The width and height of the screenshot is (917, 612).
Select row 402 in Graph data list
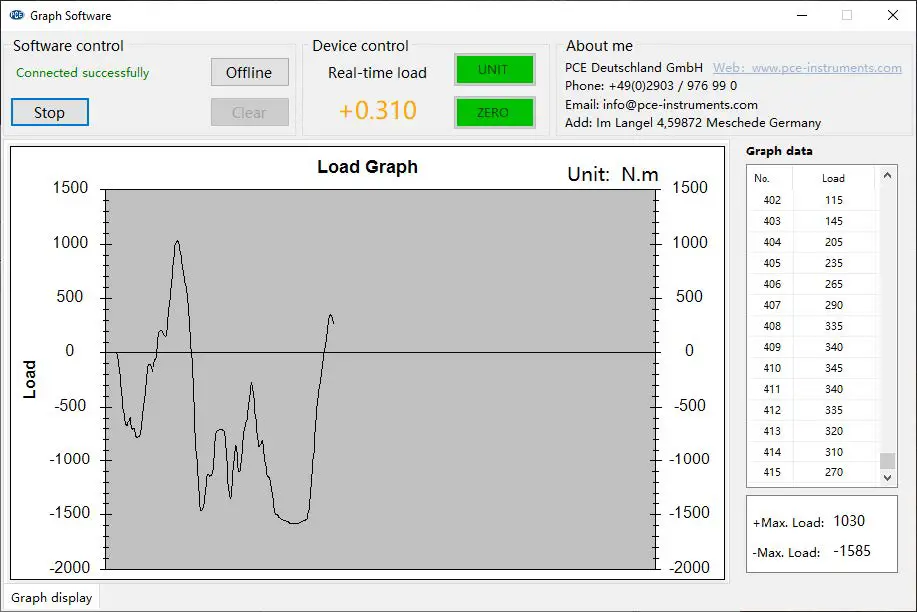[813, 200]
